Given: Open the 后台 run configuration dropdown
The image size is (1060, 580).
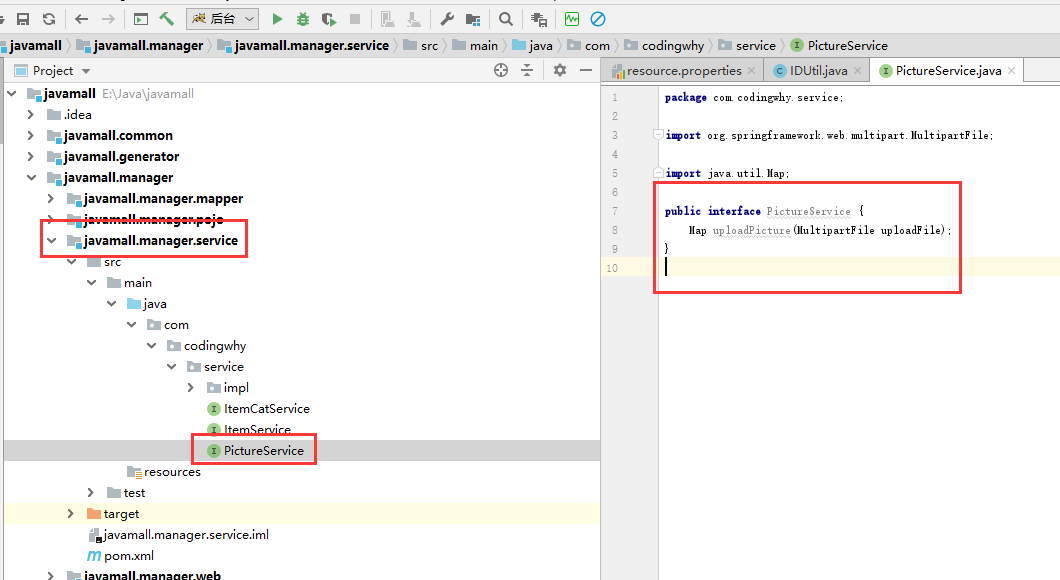Looking at the screenshot, I should 222,19.
